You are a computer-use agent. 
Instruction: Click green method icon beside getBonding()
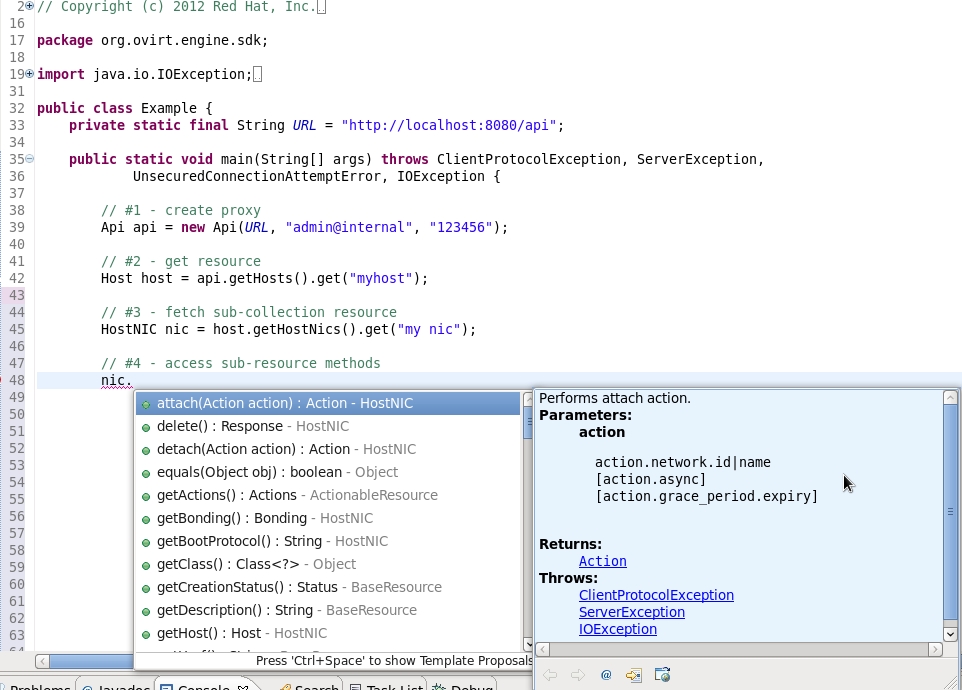tap(146, 519)
